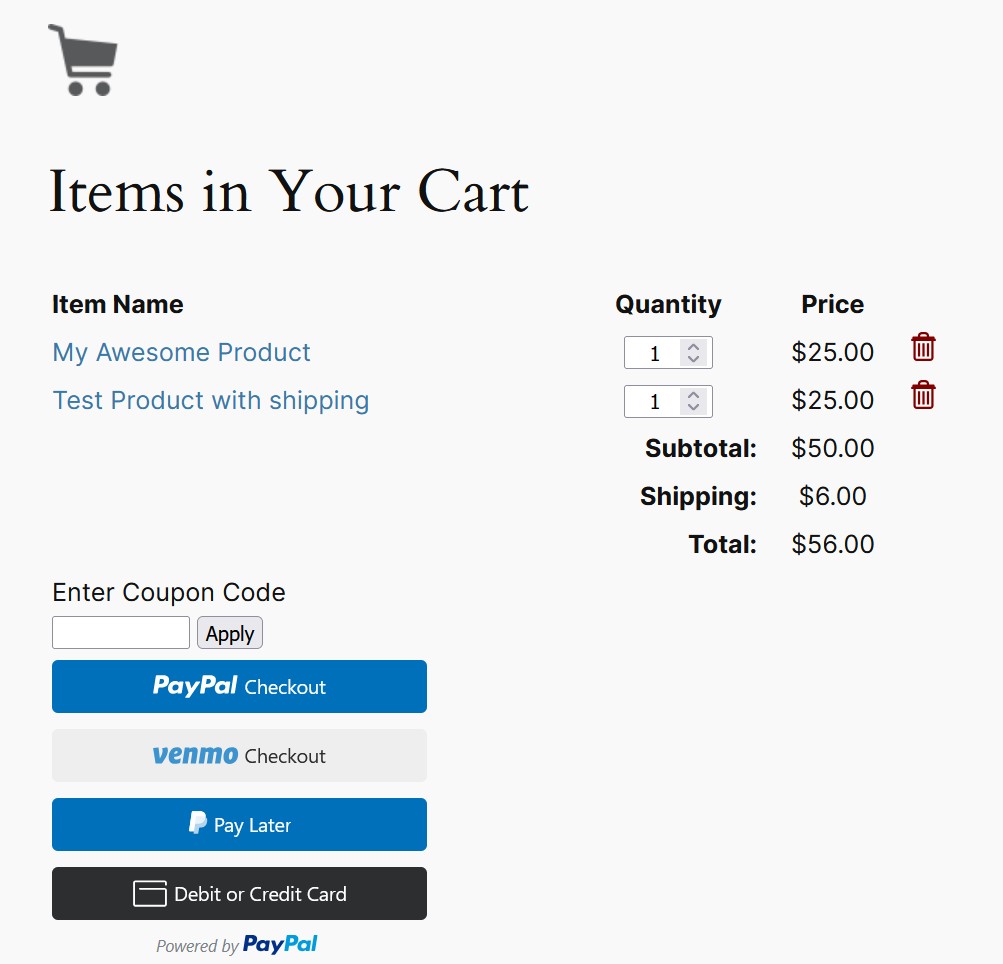
Task: Decrease quantity of Test Product with shipping
Action: 694,407
